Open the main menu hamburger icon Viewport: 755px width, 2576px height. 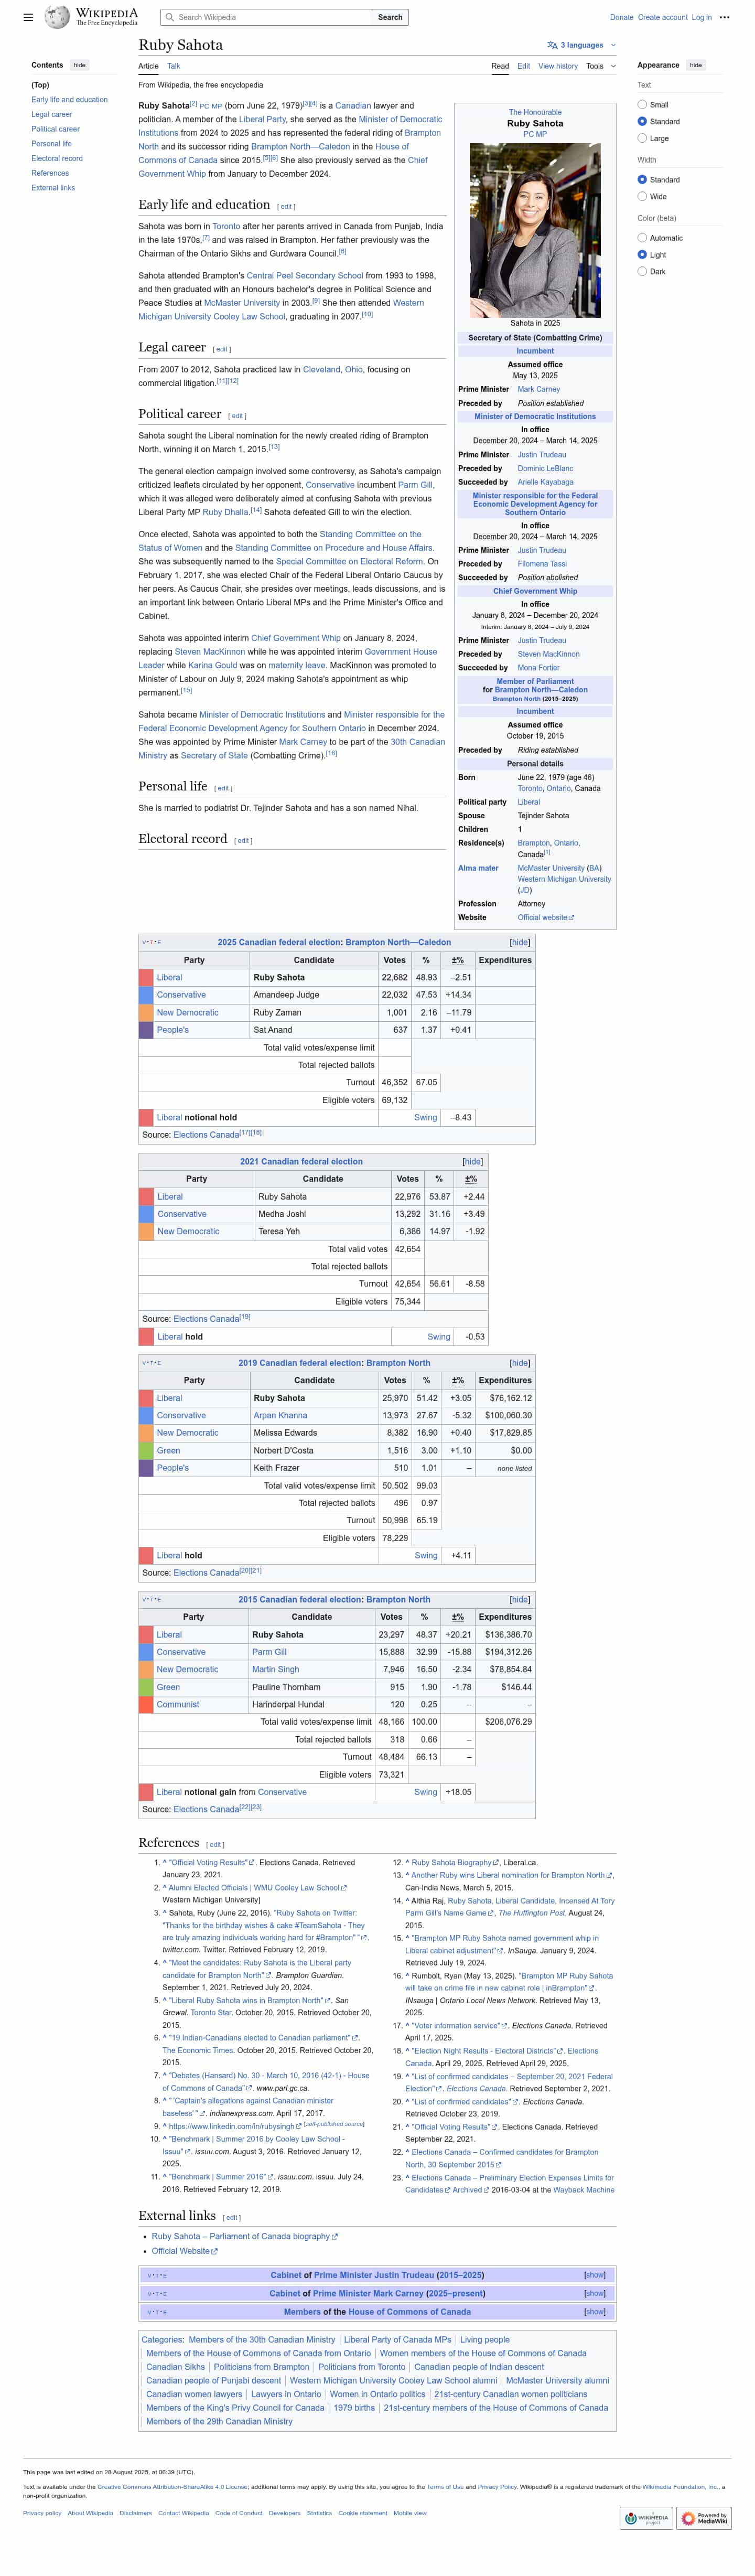click(28, 17)
